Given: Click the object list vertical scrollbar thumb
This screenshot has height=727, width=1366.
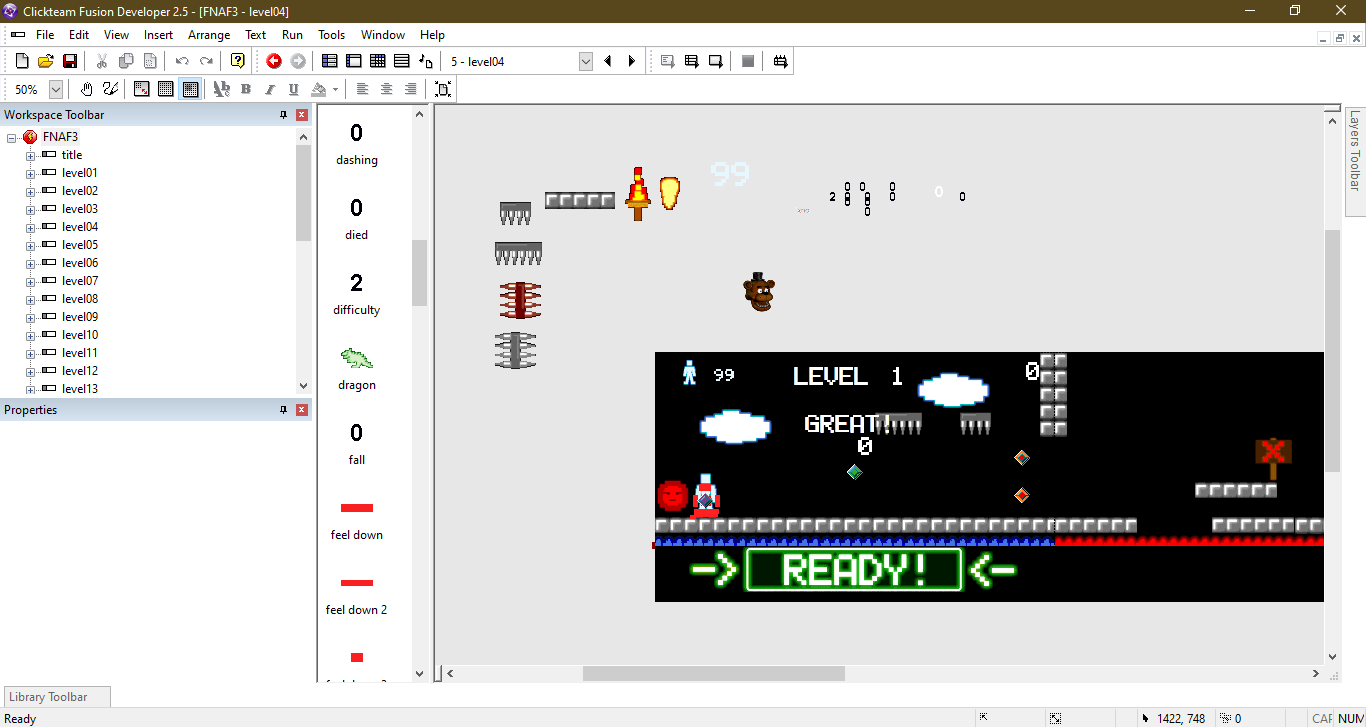Looking at the screenshot, I should click(x=420, y=273).
